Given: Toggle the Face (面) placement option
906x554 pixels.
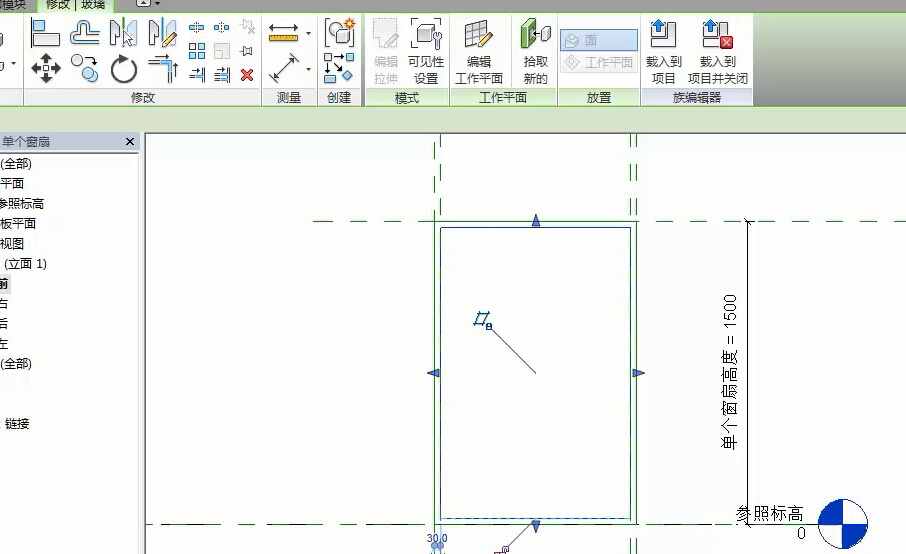Looking at the screenshot, I should click(x=598, y=40).
